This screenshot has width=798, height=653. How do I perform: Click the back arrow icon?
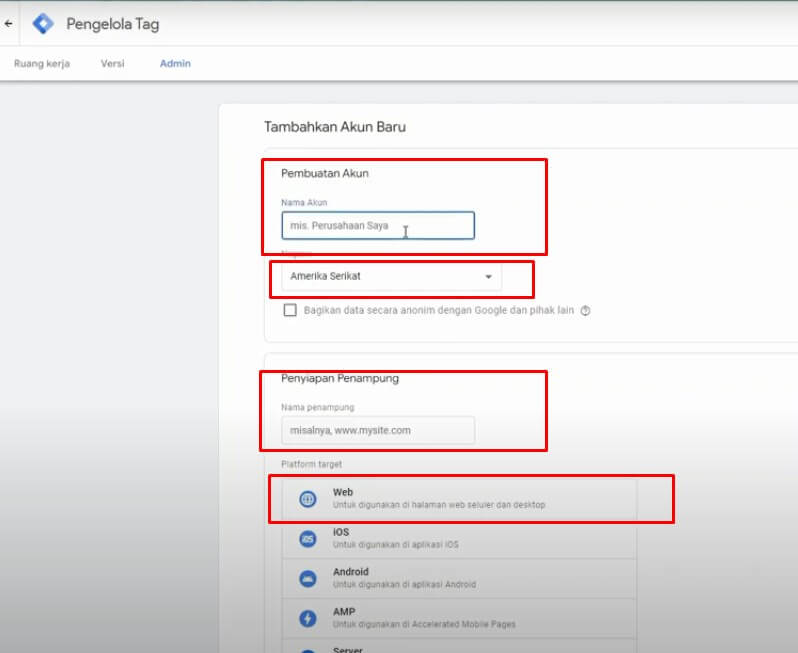9,23
